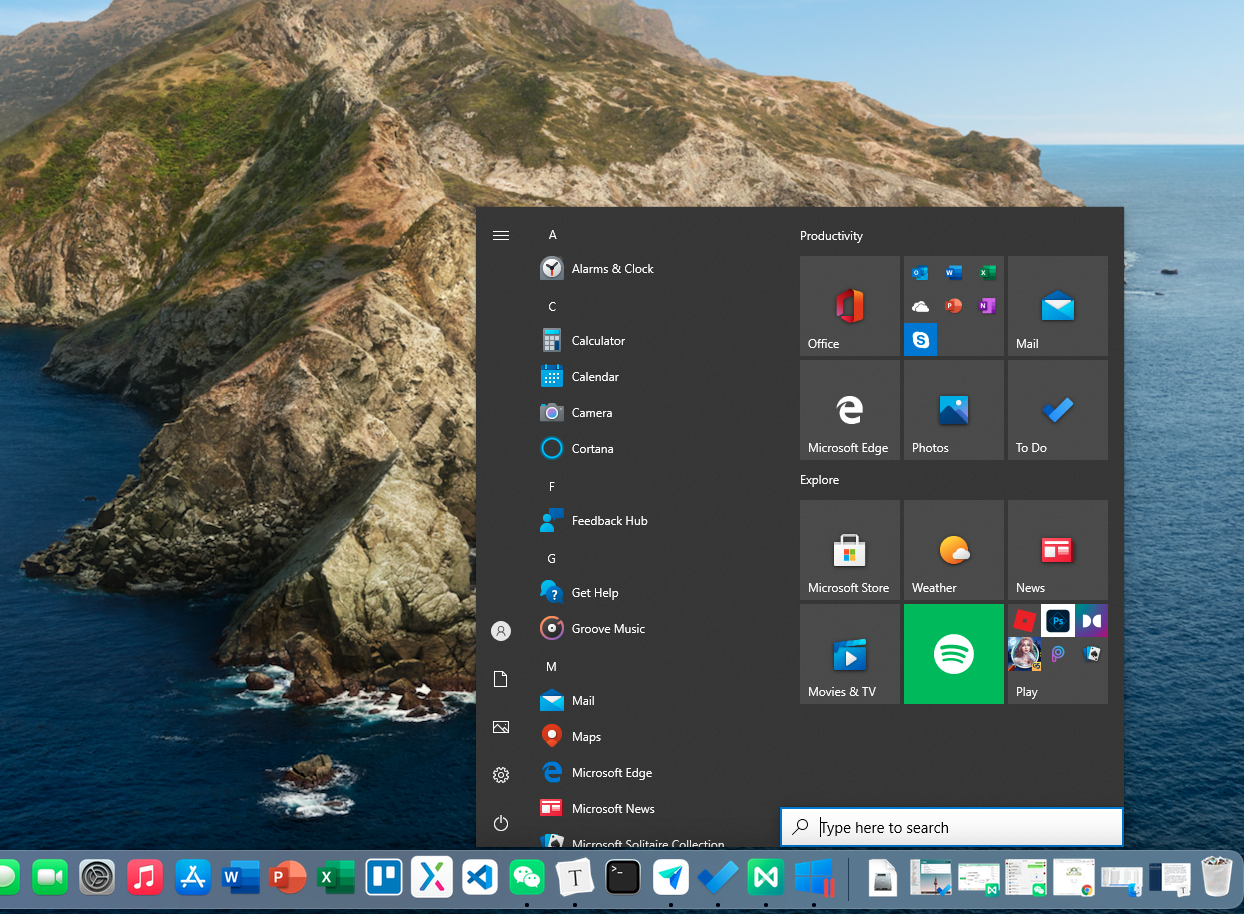Click the search input field

coord(950,827)
